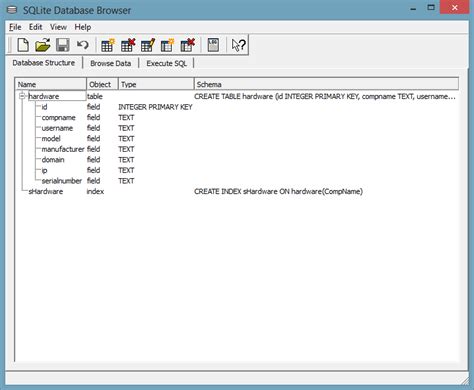This screenshot has width=474, height=390.
Task: Close the SQLite Database Browser window
Action: (455, 8)
